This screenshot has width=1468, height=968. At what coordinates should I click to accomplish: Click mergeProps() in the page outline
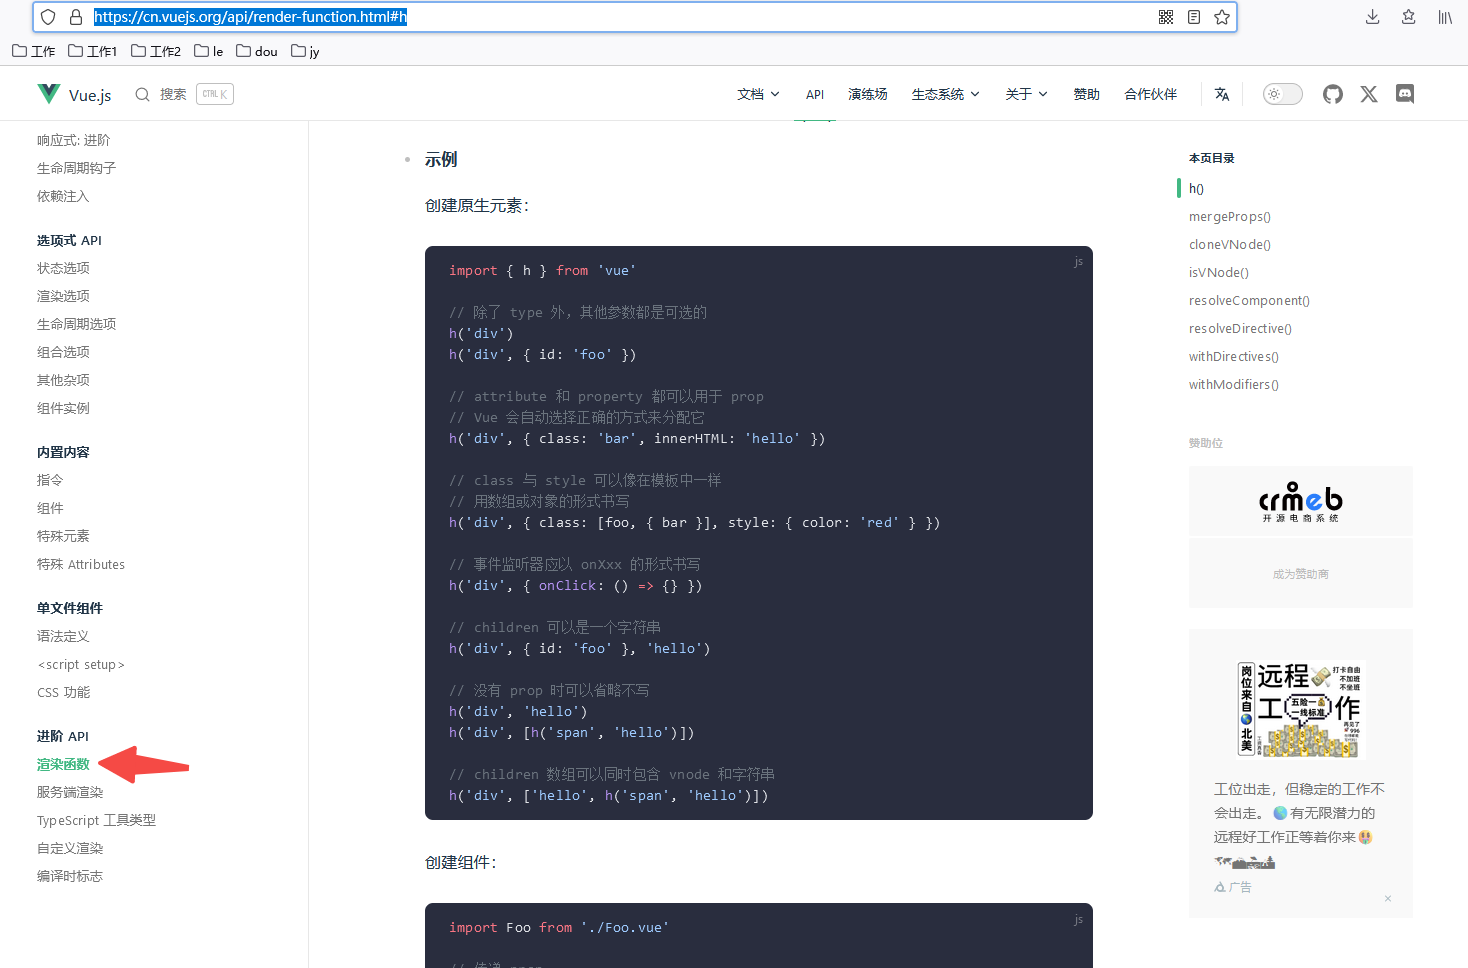coord(1229,216)
